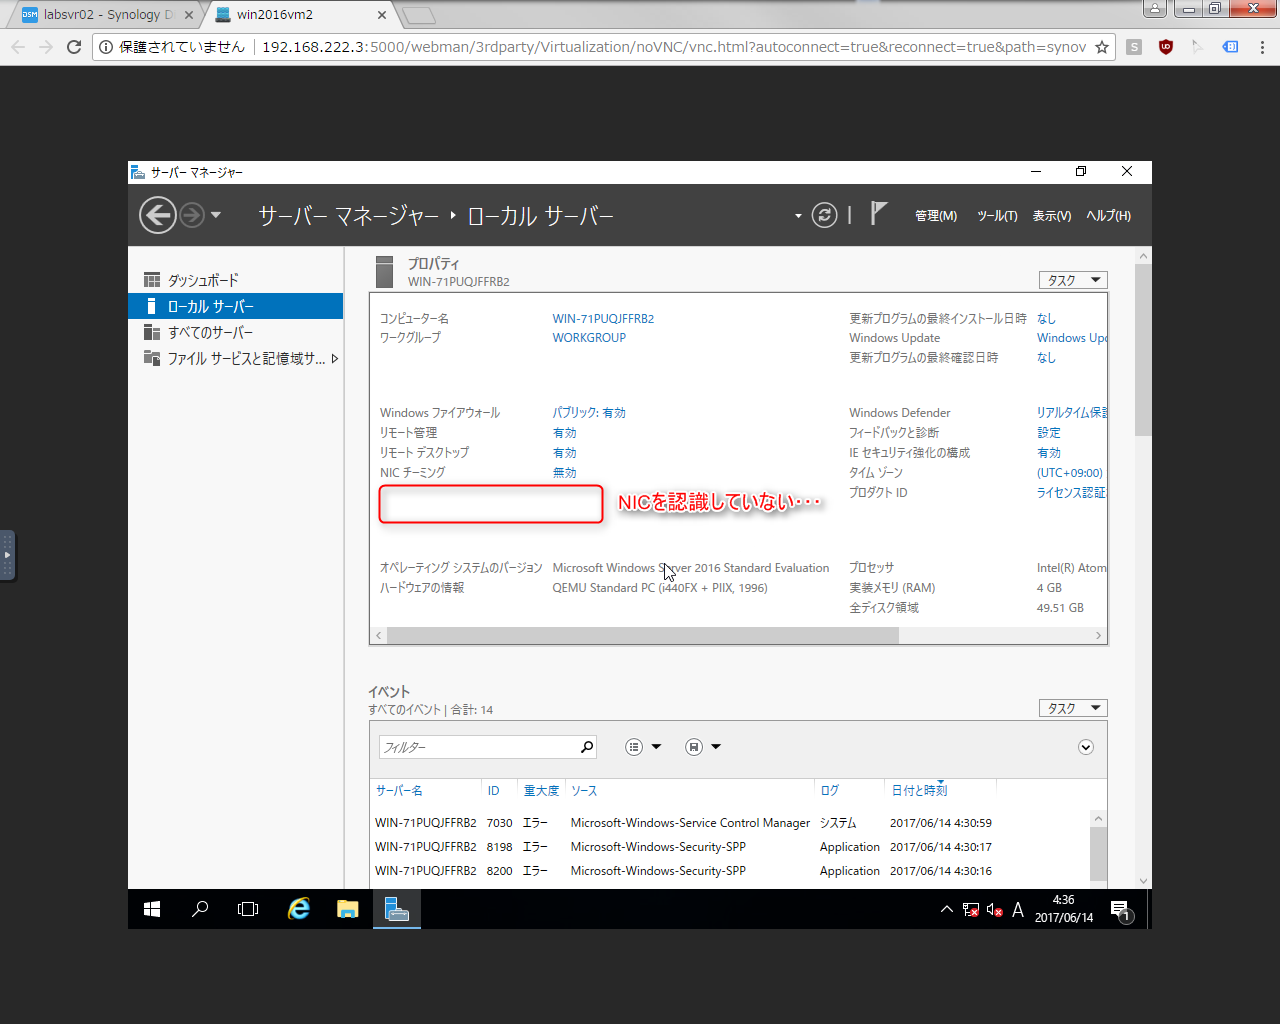Select ファイル サービスと記憶域サービス item
This screenshot has height=1024, width=1280.
tap(236, 358)
